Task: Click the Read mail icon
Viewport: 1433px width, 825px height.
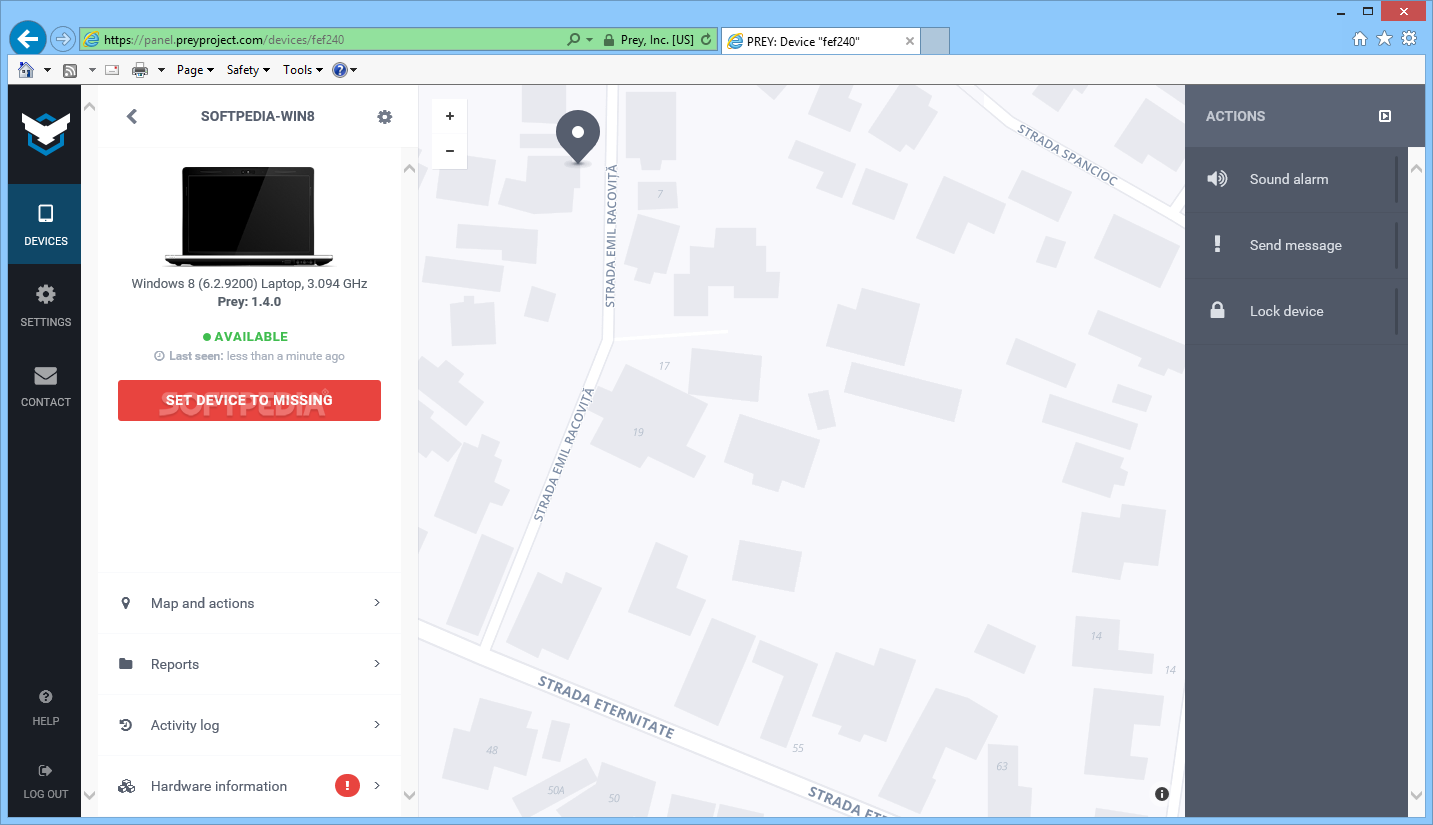Action: pos(112,70)
